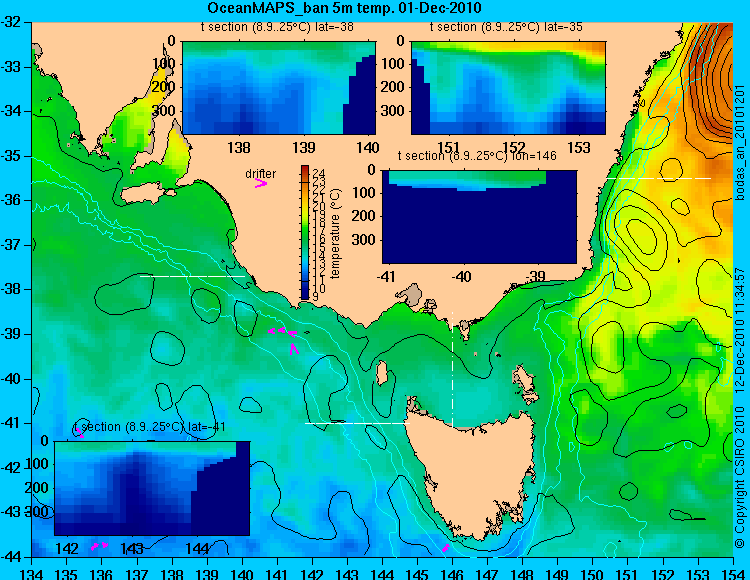Click longitude label 153 under the lat=-35 inset
Image resolution: width=750 pixels, height=580 pixels.
(579, 147)
